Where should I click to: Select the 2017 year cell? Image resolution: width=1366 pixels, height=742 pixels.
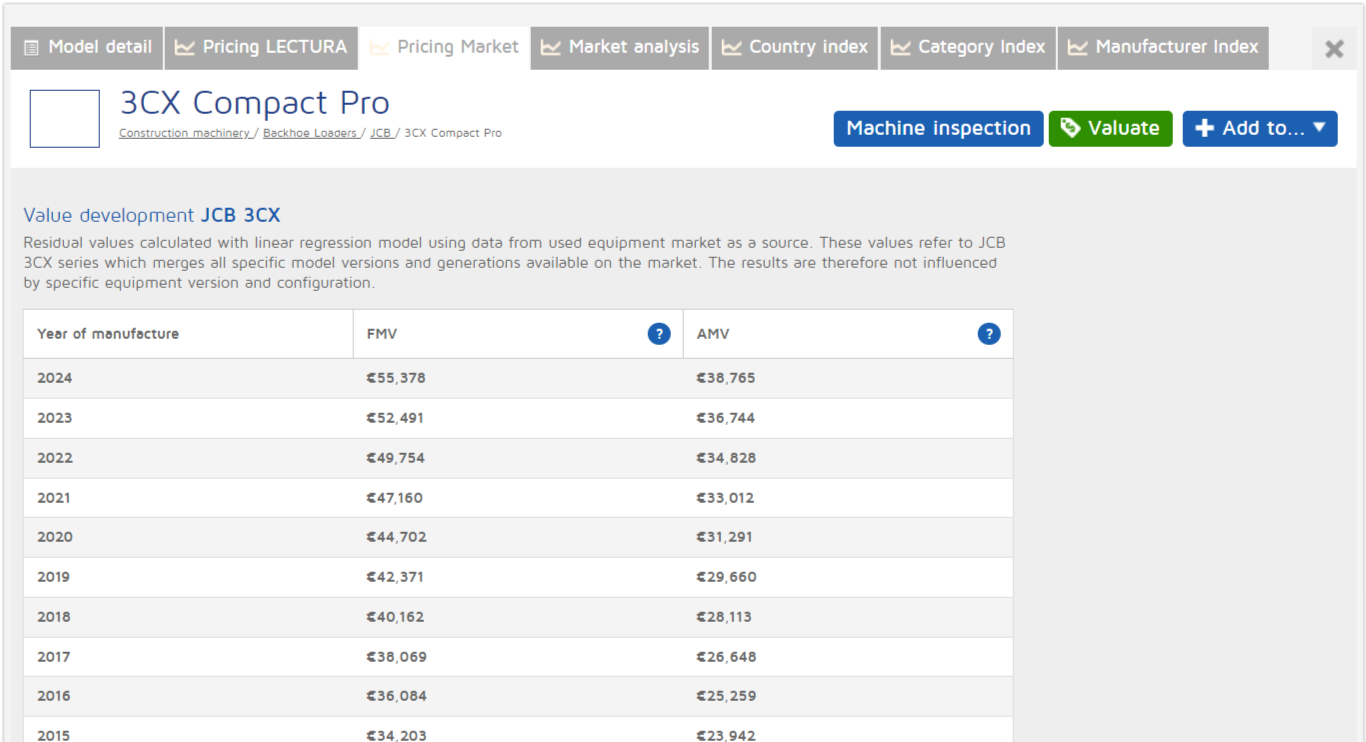tap(54, 657)
